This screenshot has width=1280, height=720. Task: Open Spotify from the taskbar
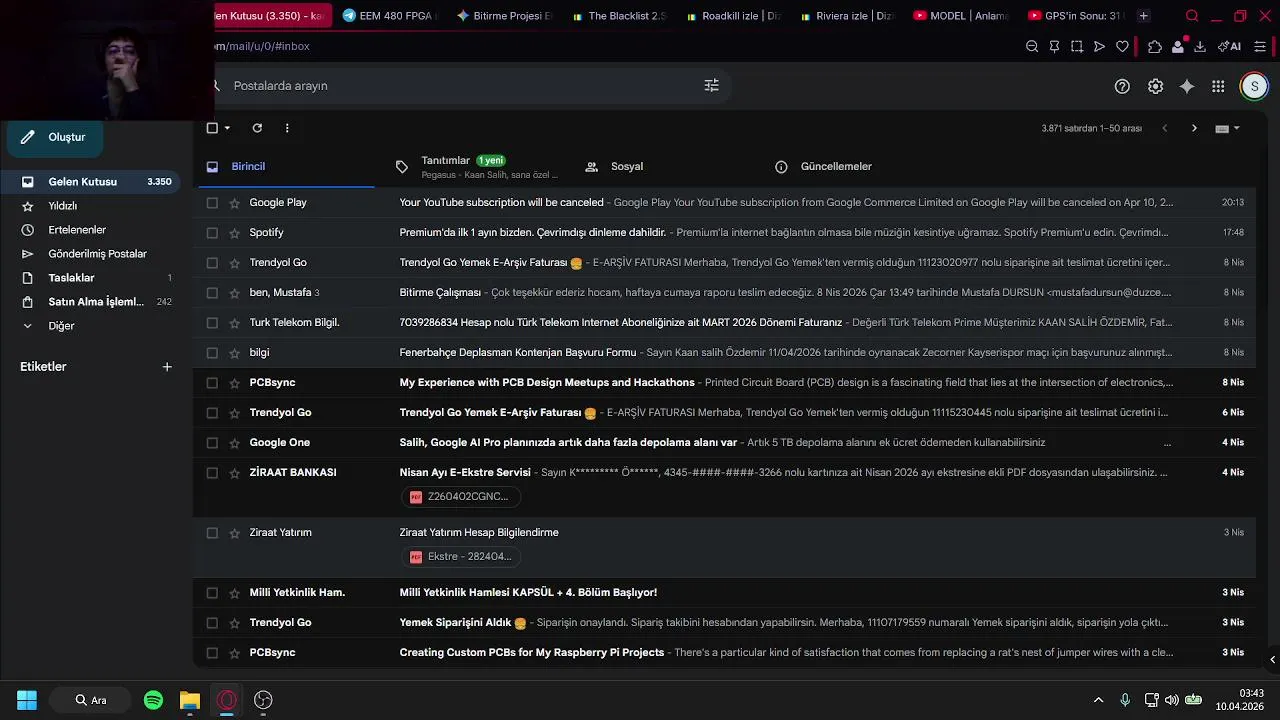[x=153, y=700]
